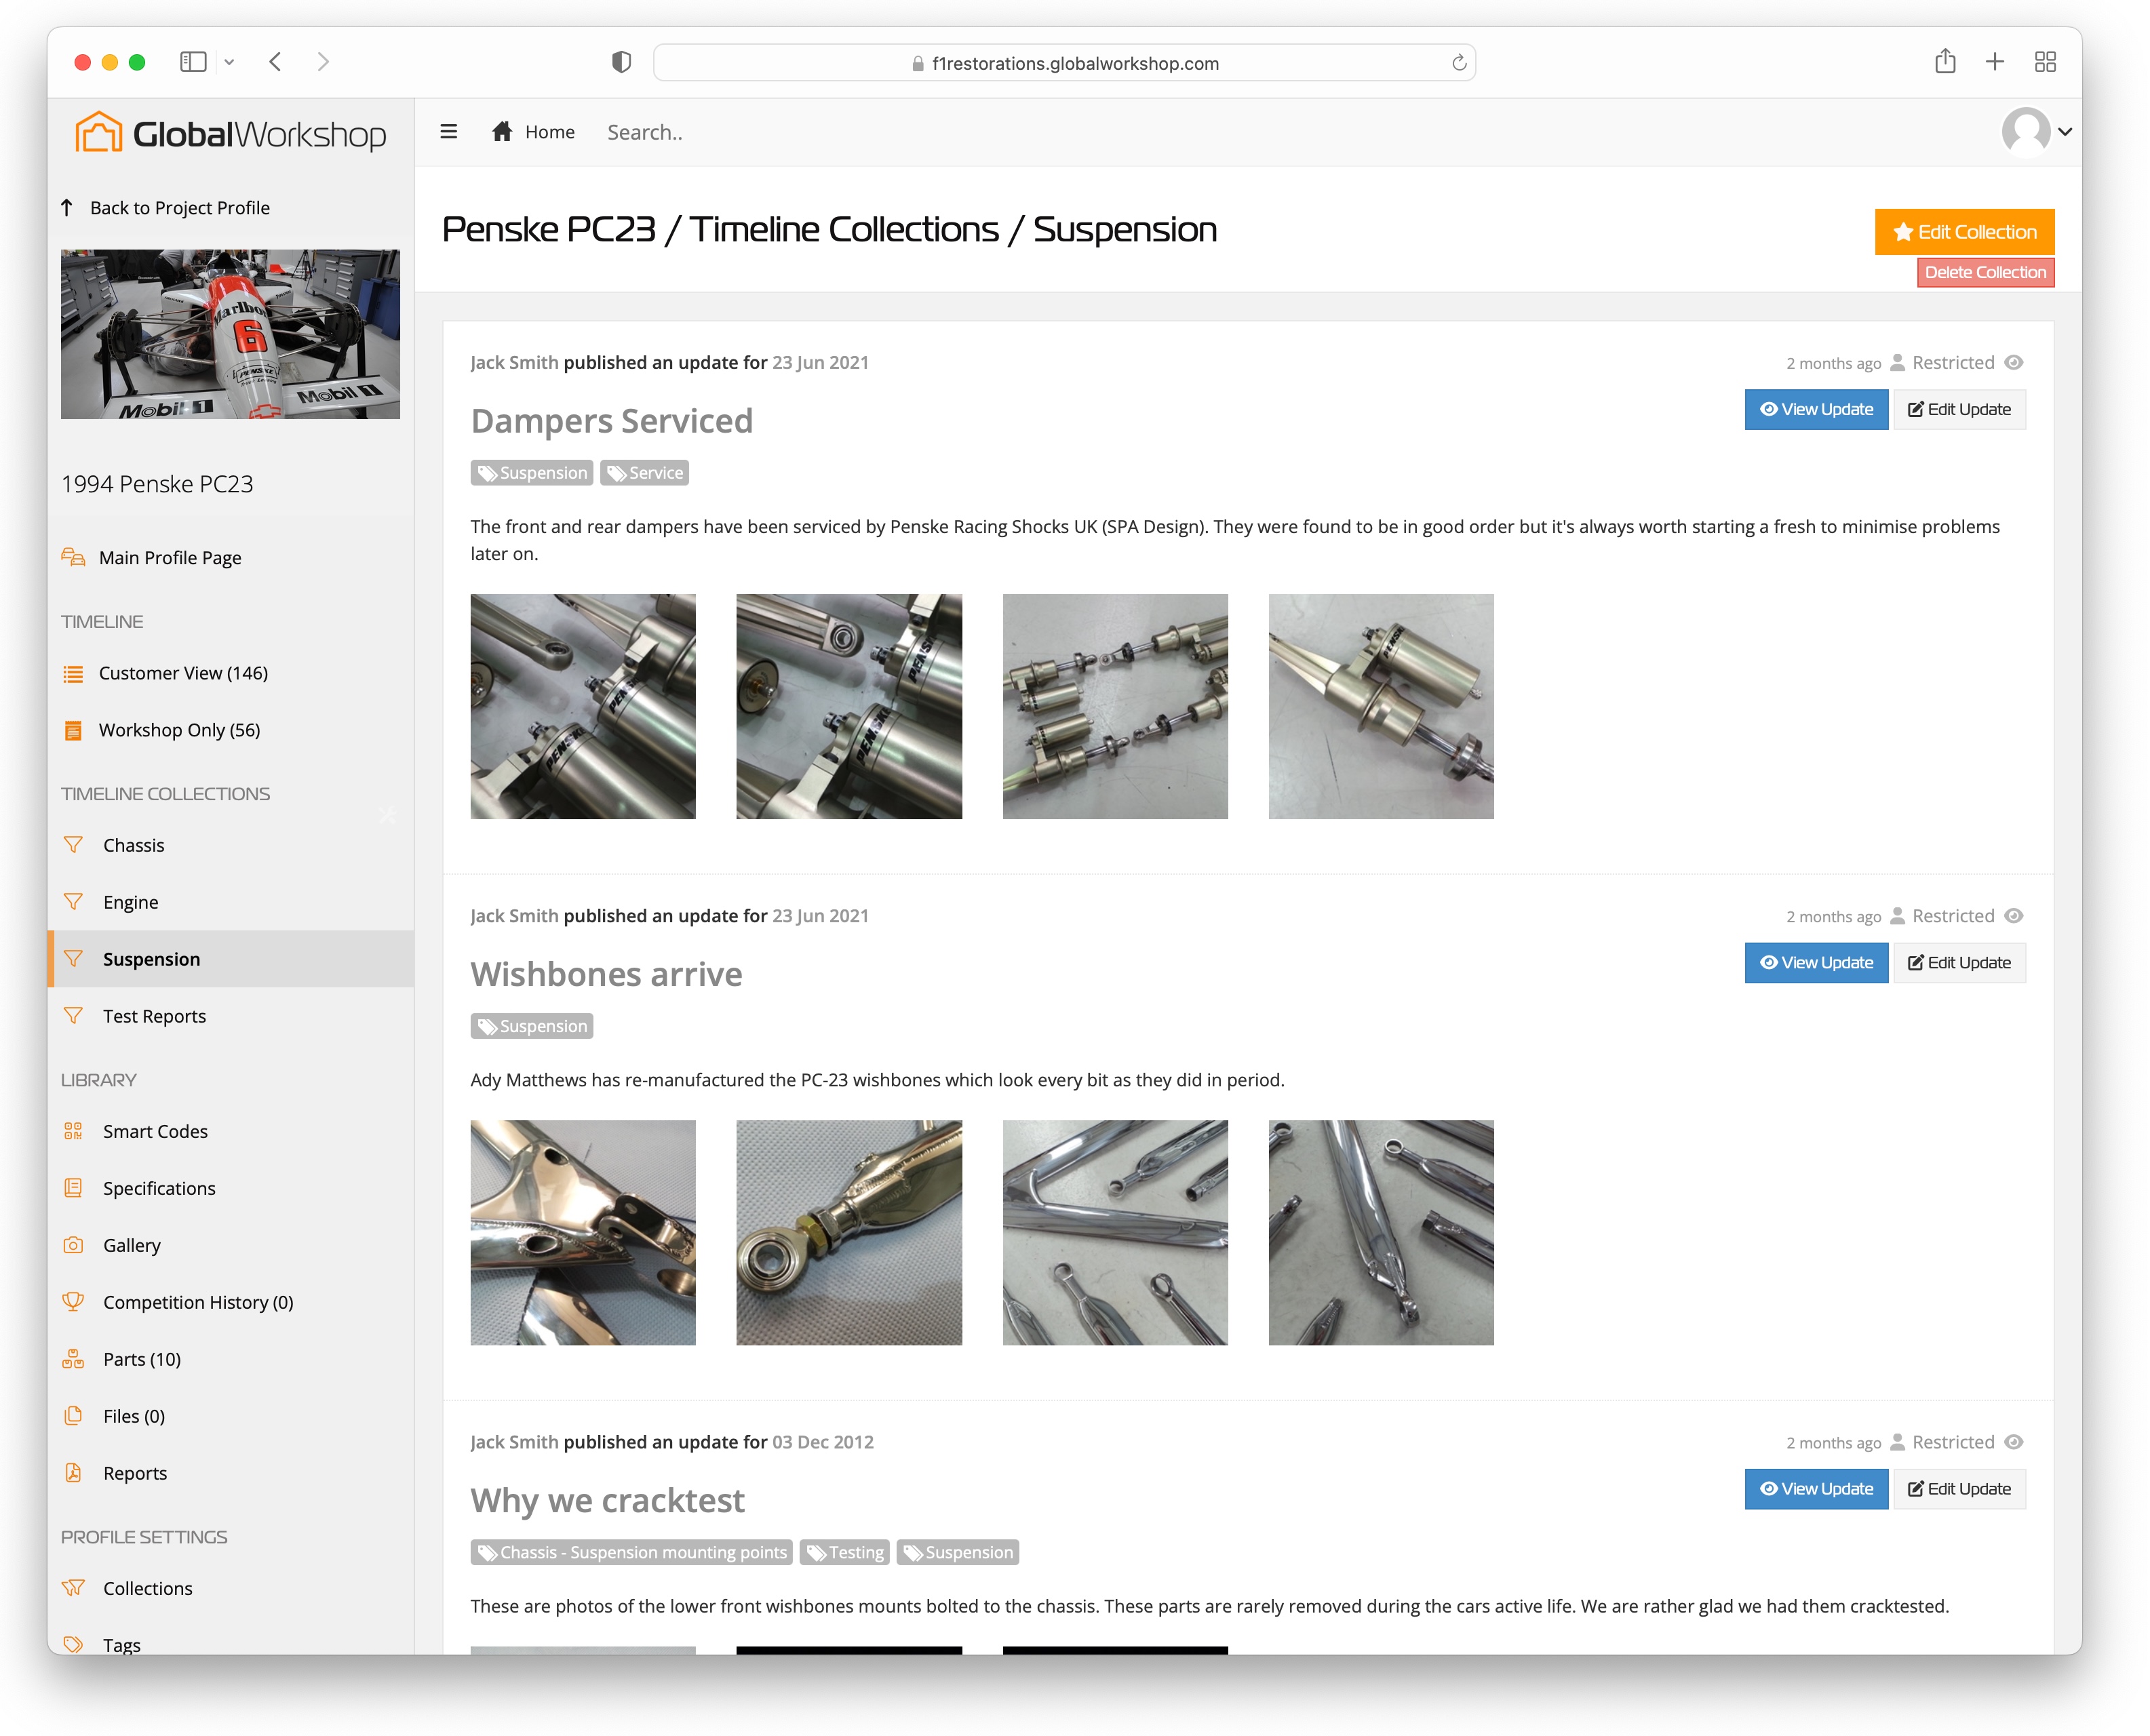Image resolution: width=2150 pixels, height=1736 pixels.
Task: Click Safari share icon
Action: 1945,61
